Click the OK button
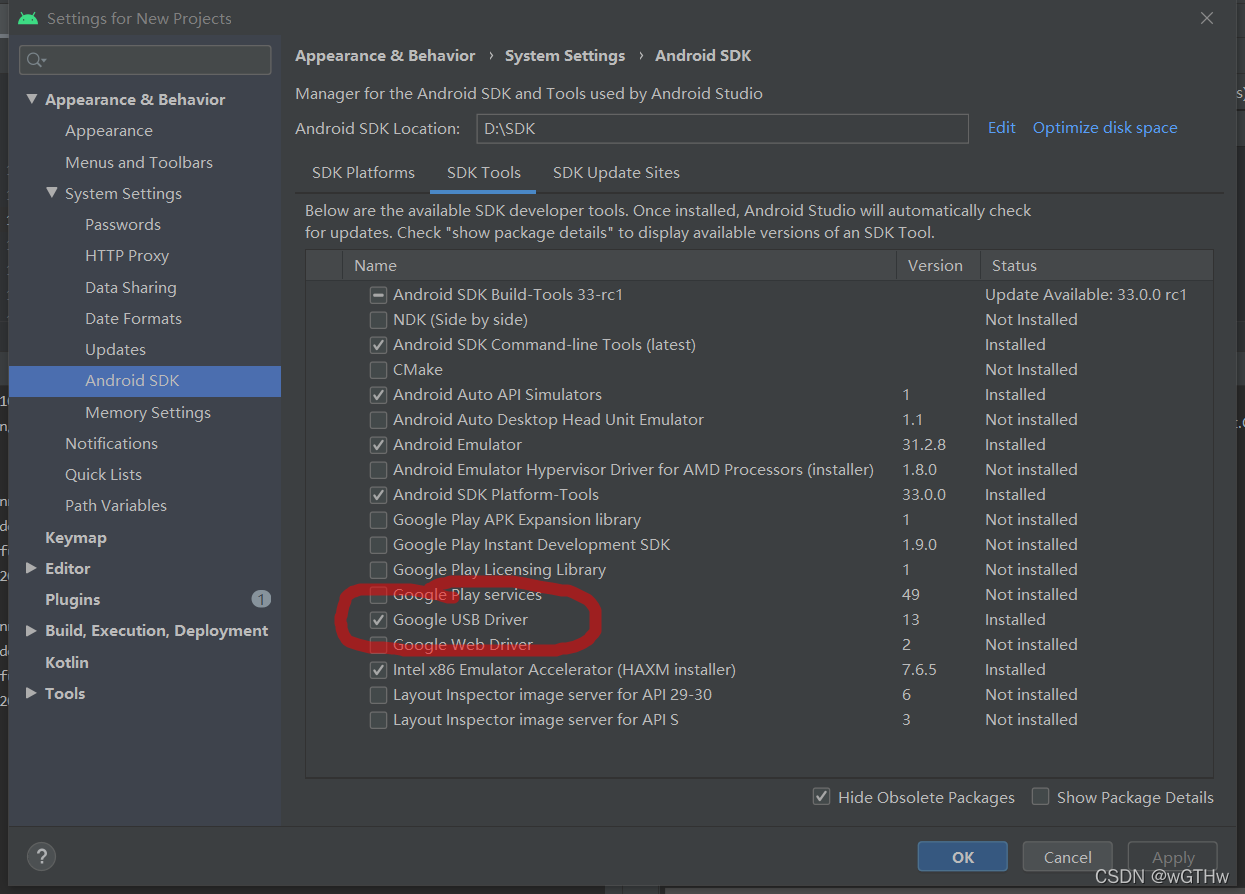 [x=963, y=857]
